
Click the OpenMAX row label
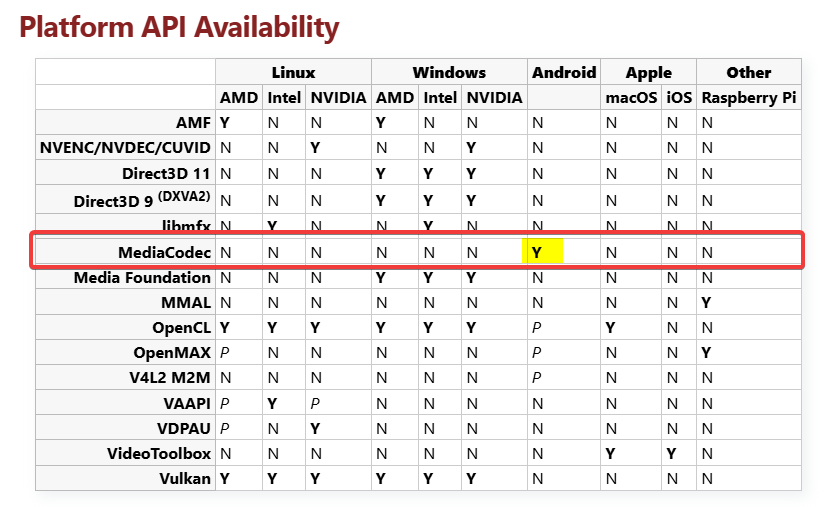coord(172,352)
